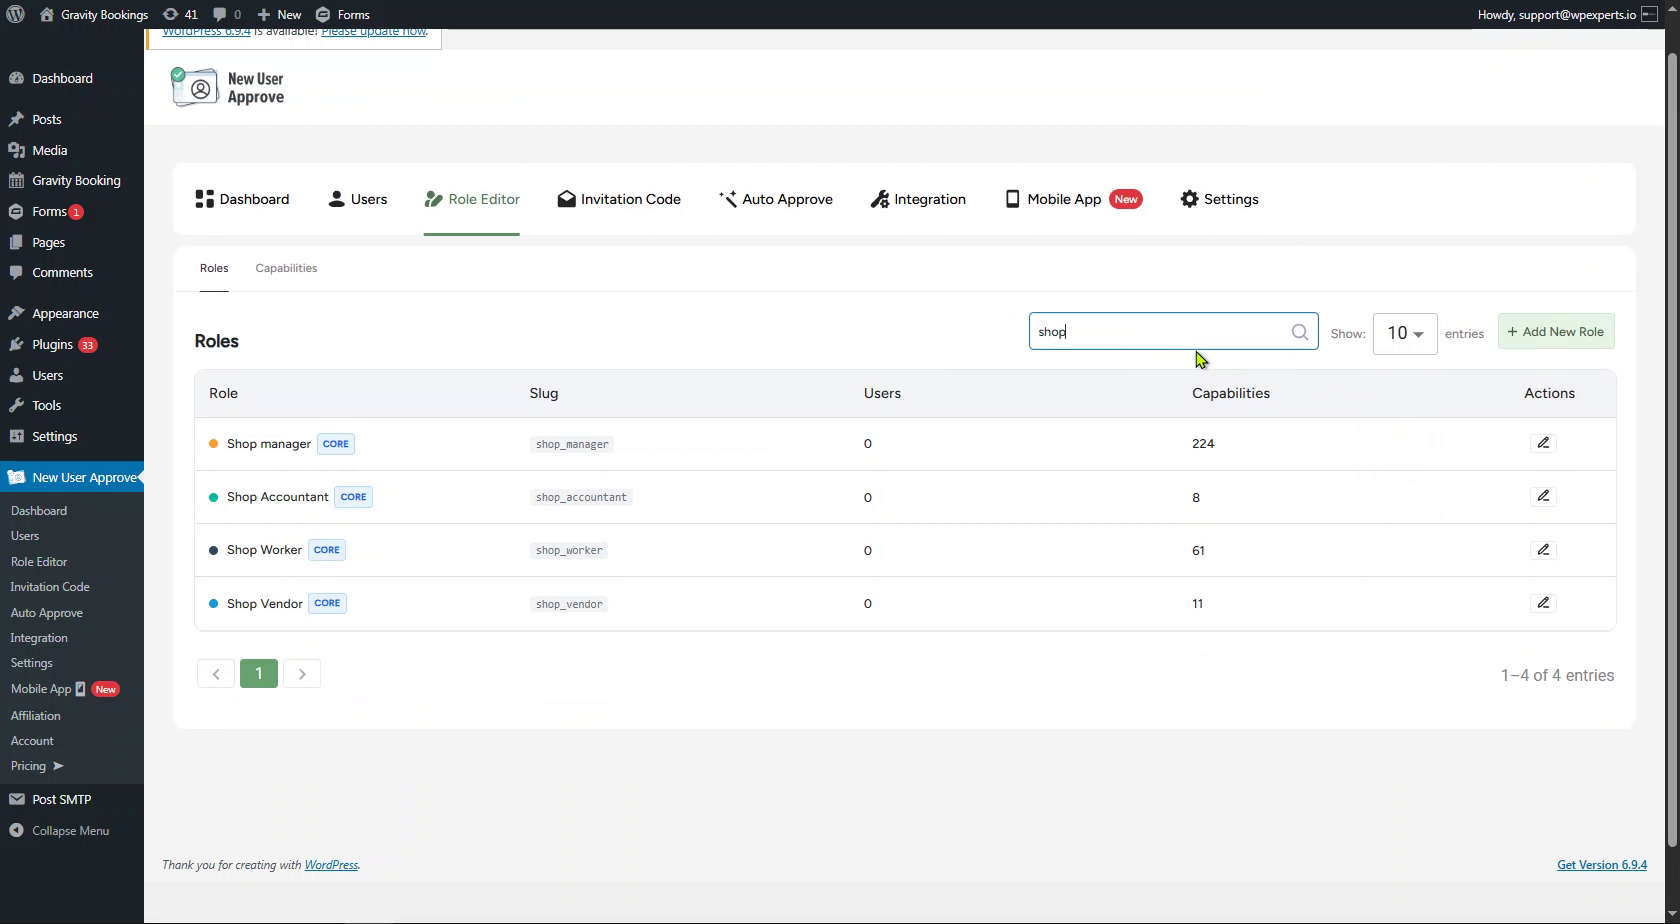Click the Dashboard sidebar icon
The height and width of the screenshot is (924, 1680).
pos(16,78)
